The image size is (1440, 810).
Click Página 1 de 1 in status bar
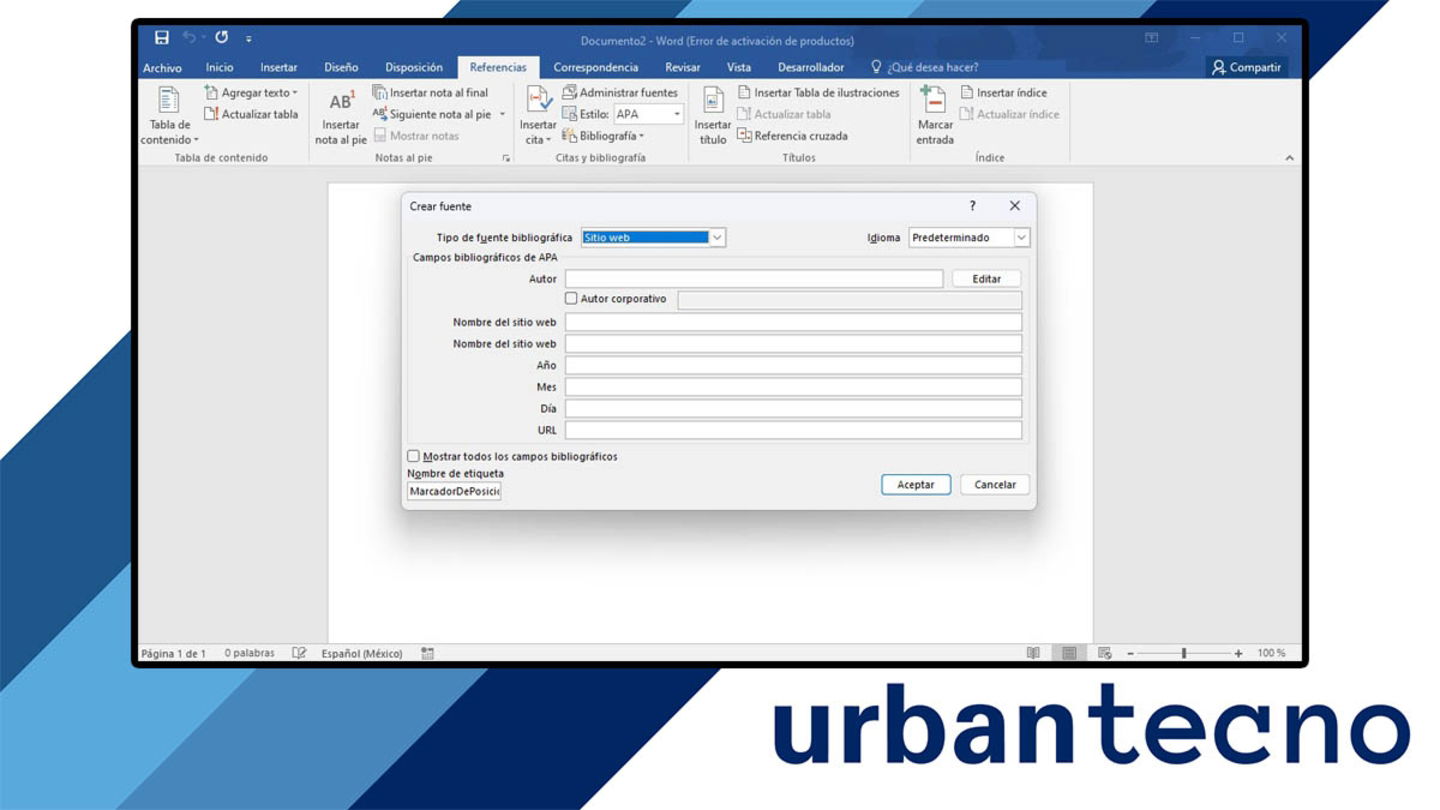(173, 653)
